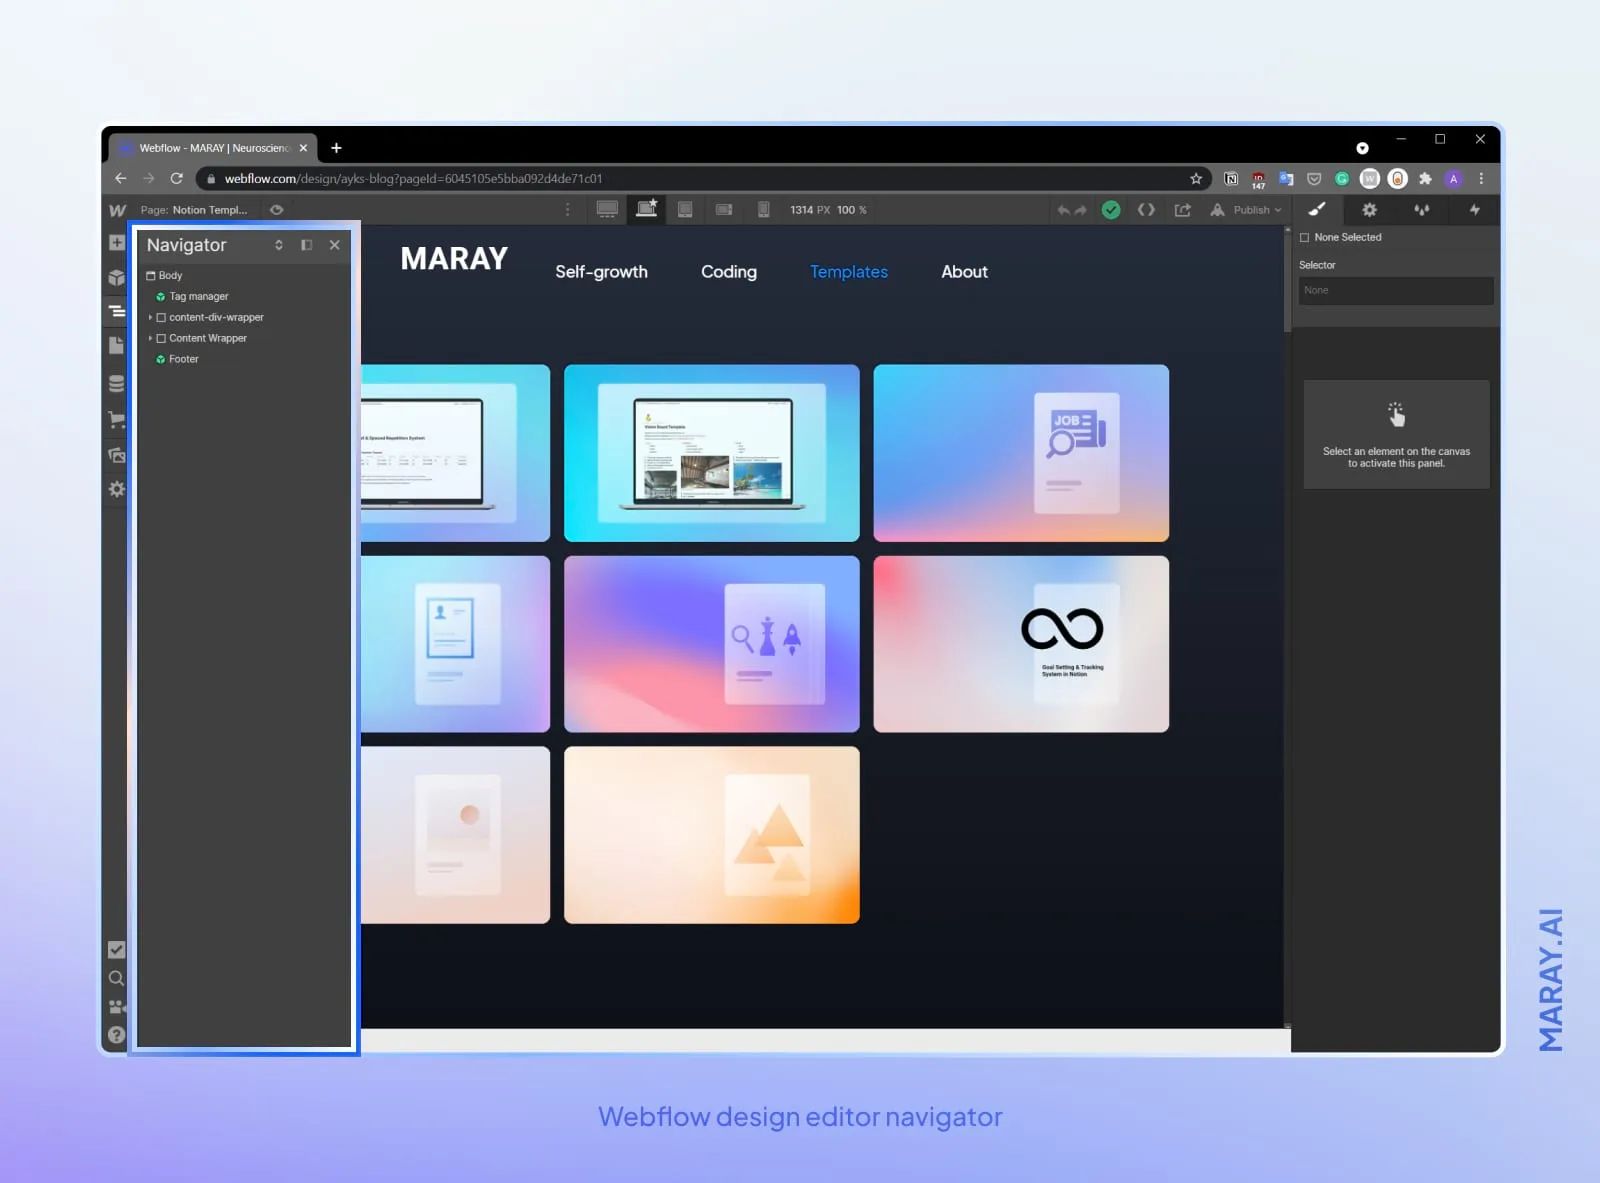Open the CMS Collections panel
The height and width of the screenshot is (1183, 1600).
117,382
